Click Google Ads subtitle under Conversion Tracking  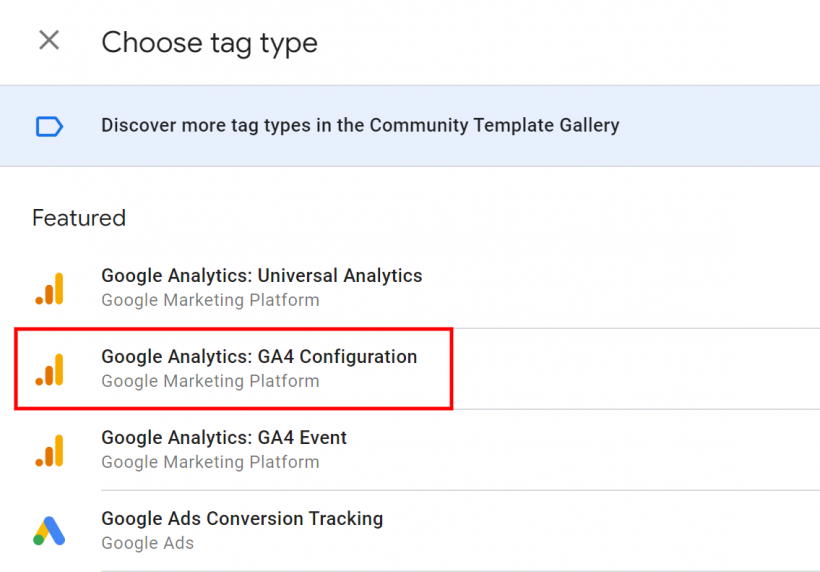pyautogui.click(x=148, y=543)
